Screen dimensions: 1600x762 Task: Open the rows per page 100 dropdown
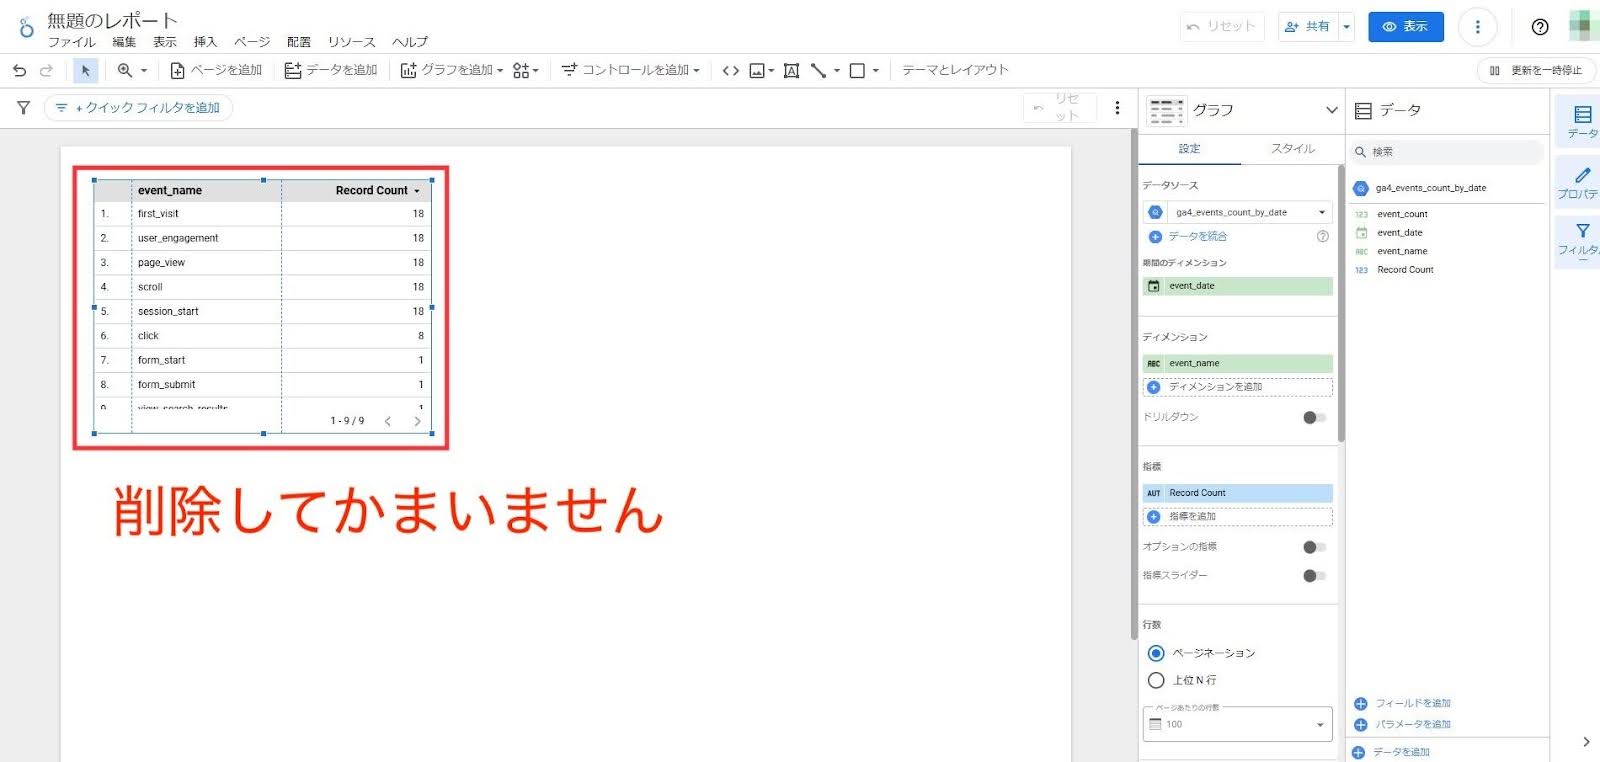click(x=1238, y=724)
